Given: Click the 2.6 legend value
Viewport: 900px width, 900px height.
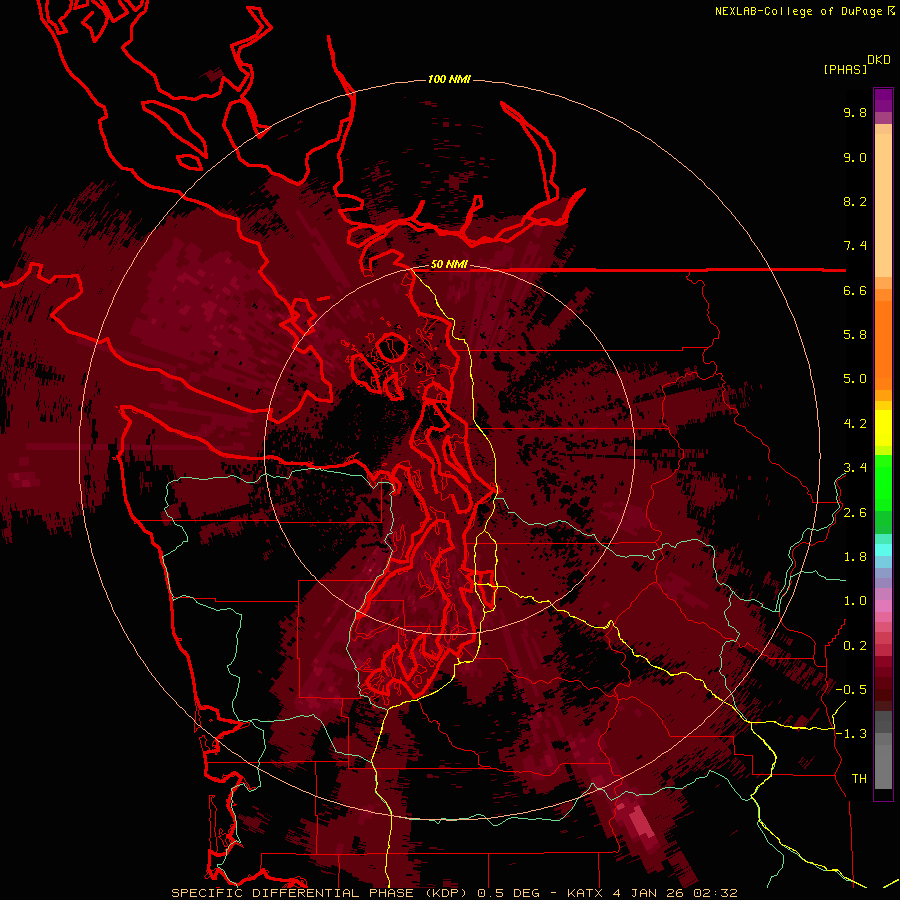Looking at the screenshot, I should (855, 513).
